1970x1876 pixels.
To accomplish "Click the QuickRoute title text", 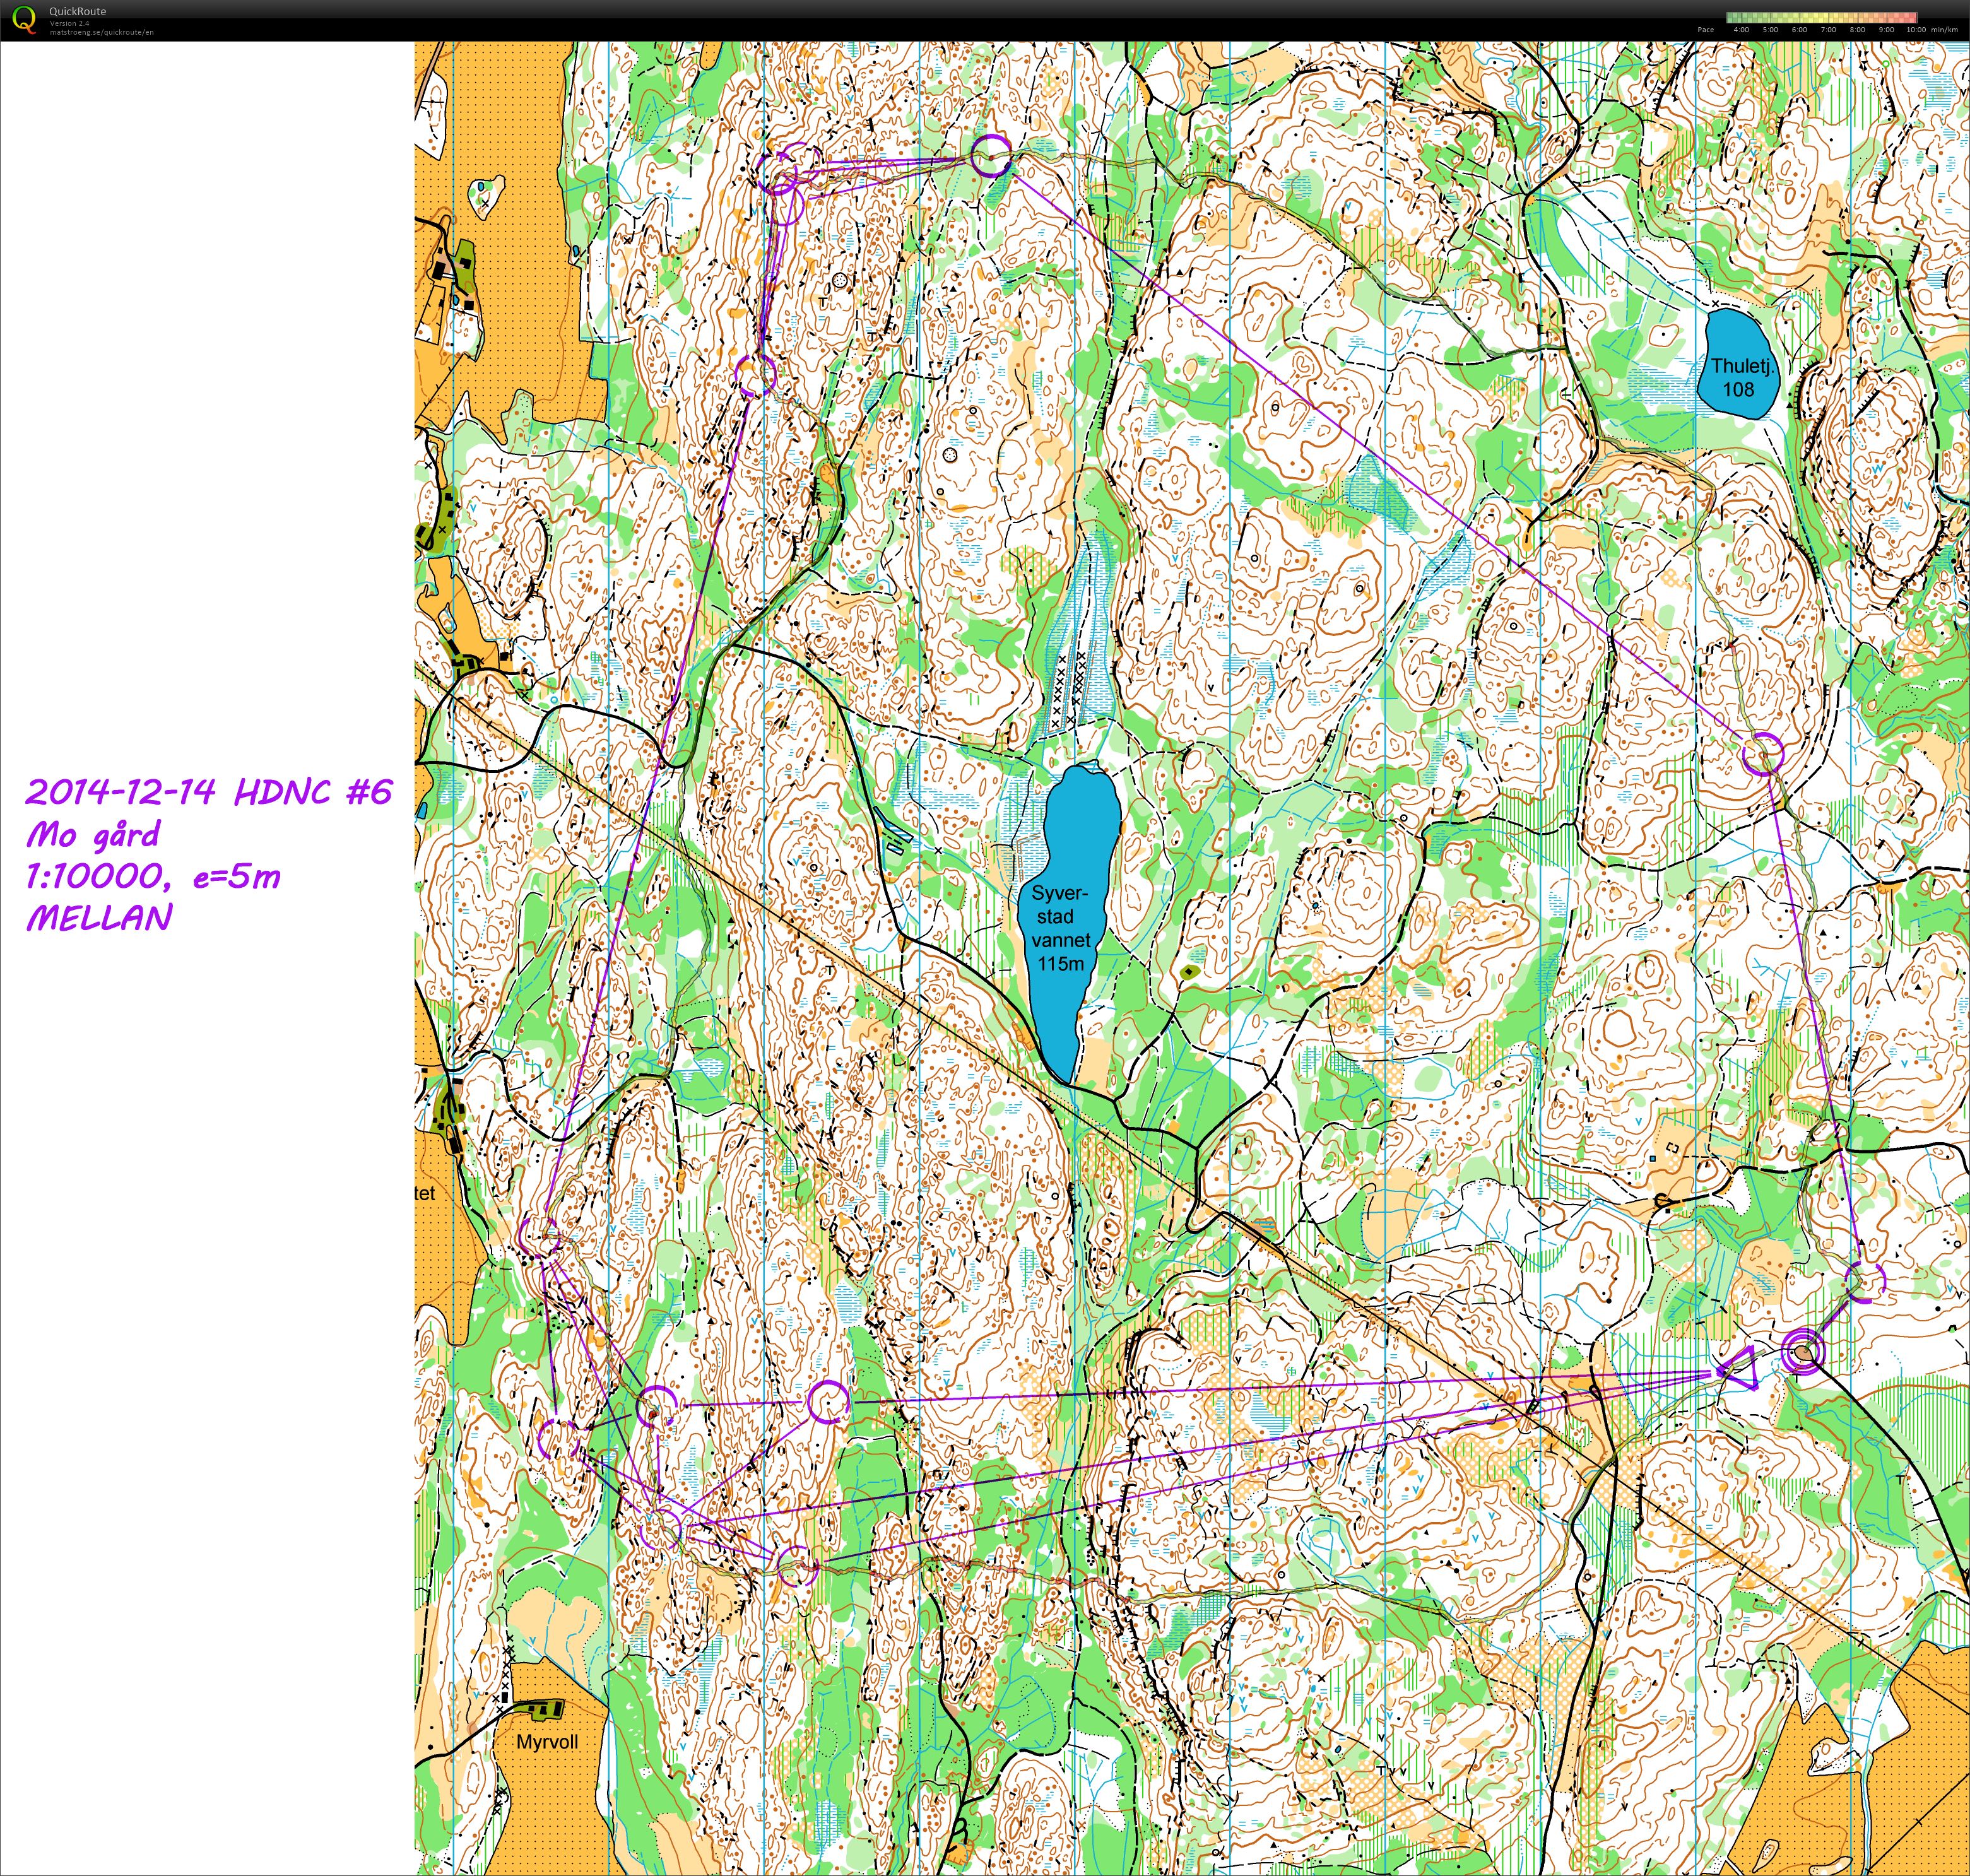I will [77, 12].
